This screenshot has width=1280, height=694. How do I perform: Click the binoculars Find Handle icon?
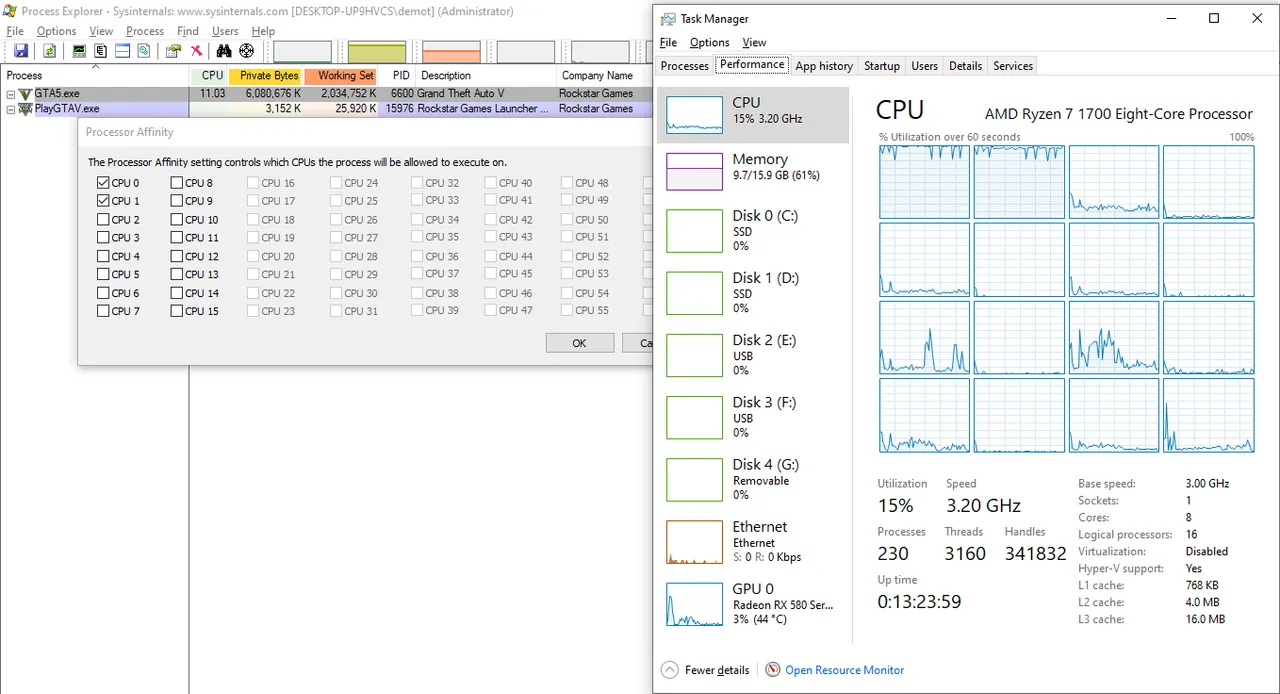click(224, 51)
